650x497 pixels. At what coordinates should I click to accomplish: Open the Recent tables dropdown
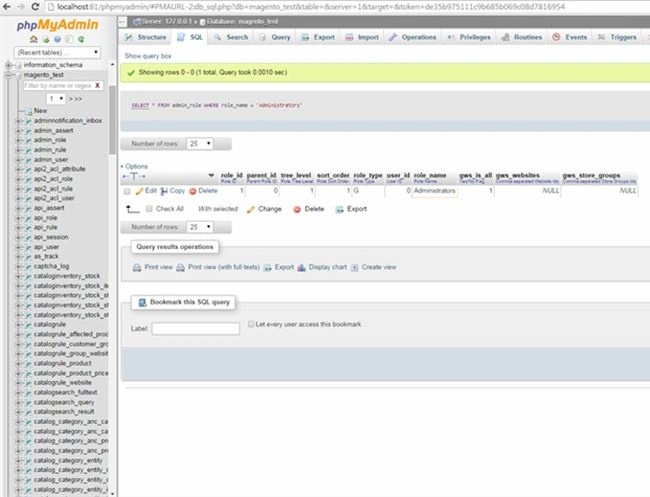pos(57,52)
